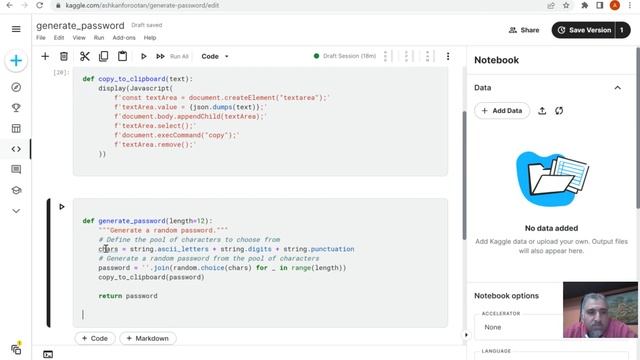
Task: Click the stacked-windows icon with yellow badge
Action: pos(16,349)
